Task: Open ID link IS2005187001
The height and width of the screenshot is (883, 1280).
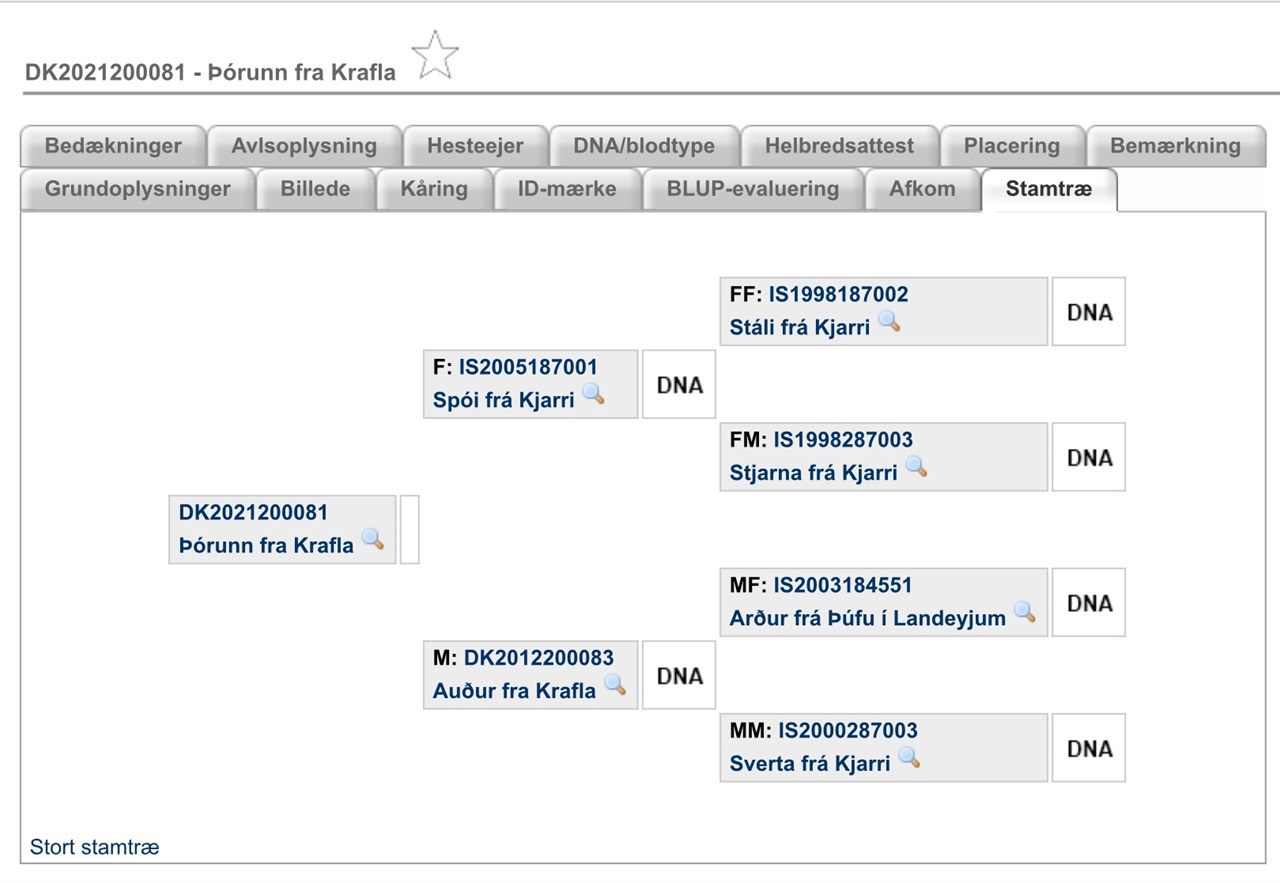Action: pyautogui.click(x=528, y=367)
